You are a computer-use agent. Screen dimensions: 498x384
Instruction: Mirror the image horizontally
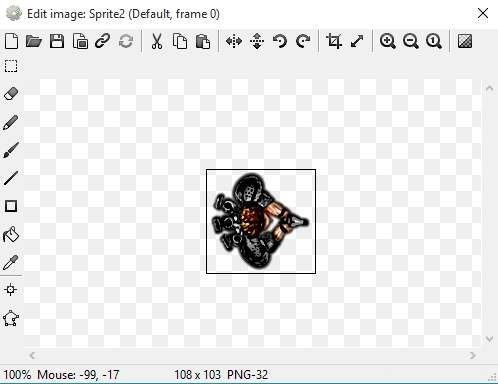tap(234, 41)
